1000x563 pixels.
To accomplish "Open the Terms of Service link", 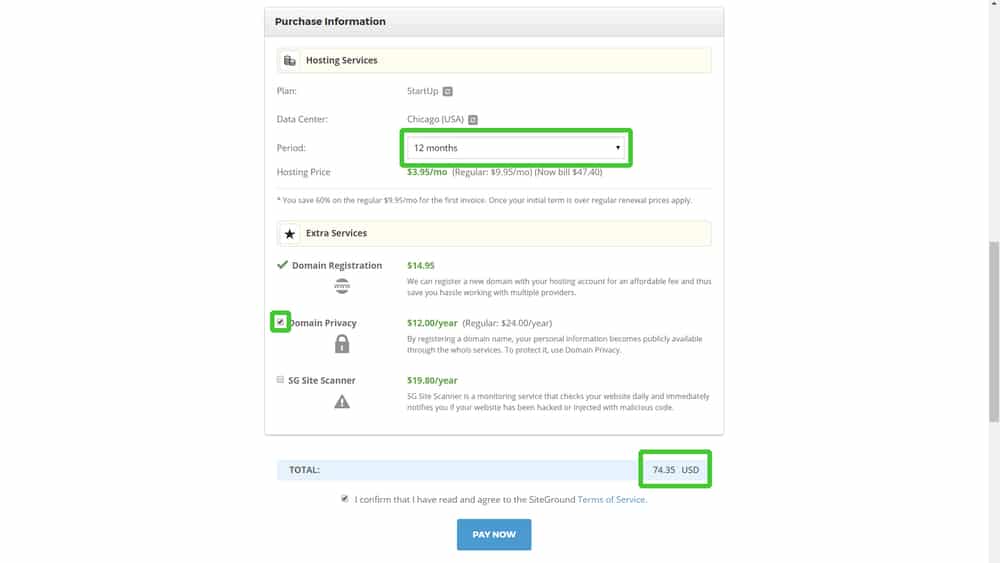I will pyautogui.click(x=611, y=499).
